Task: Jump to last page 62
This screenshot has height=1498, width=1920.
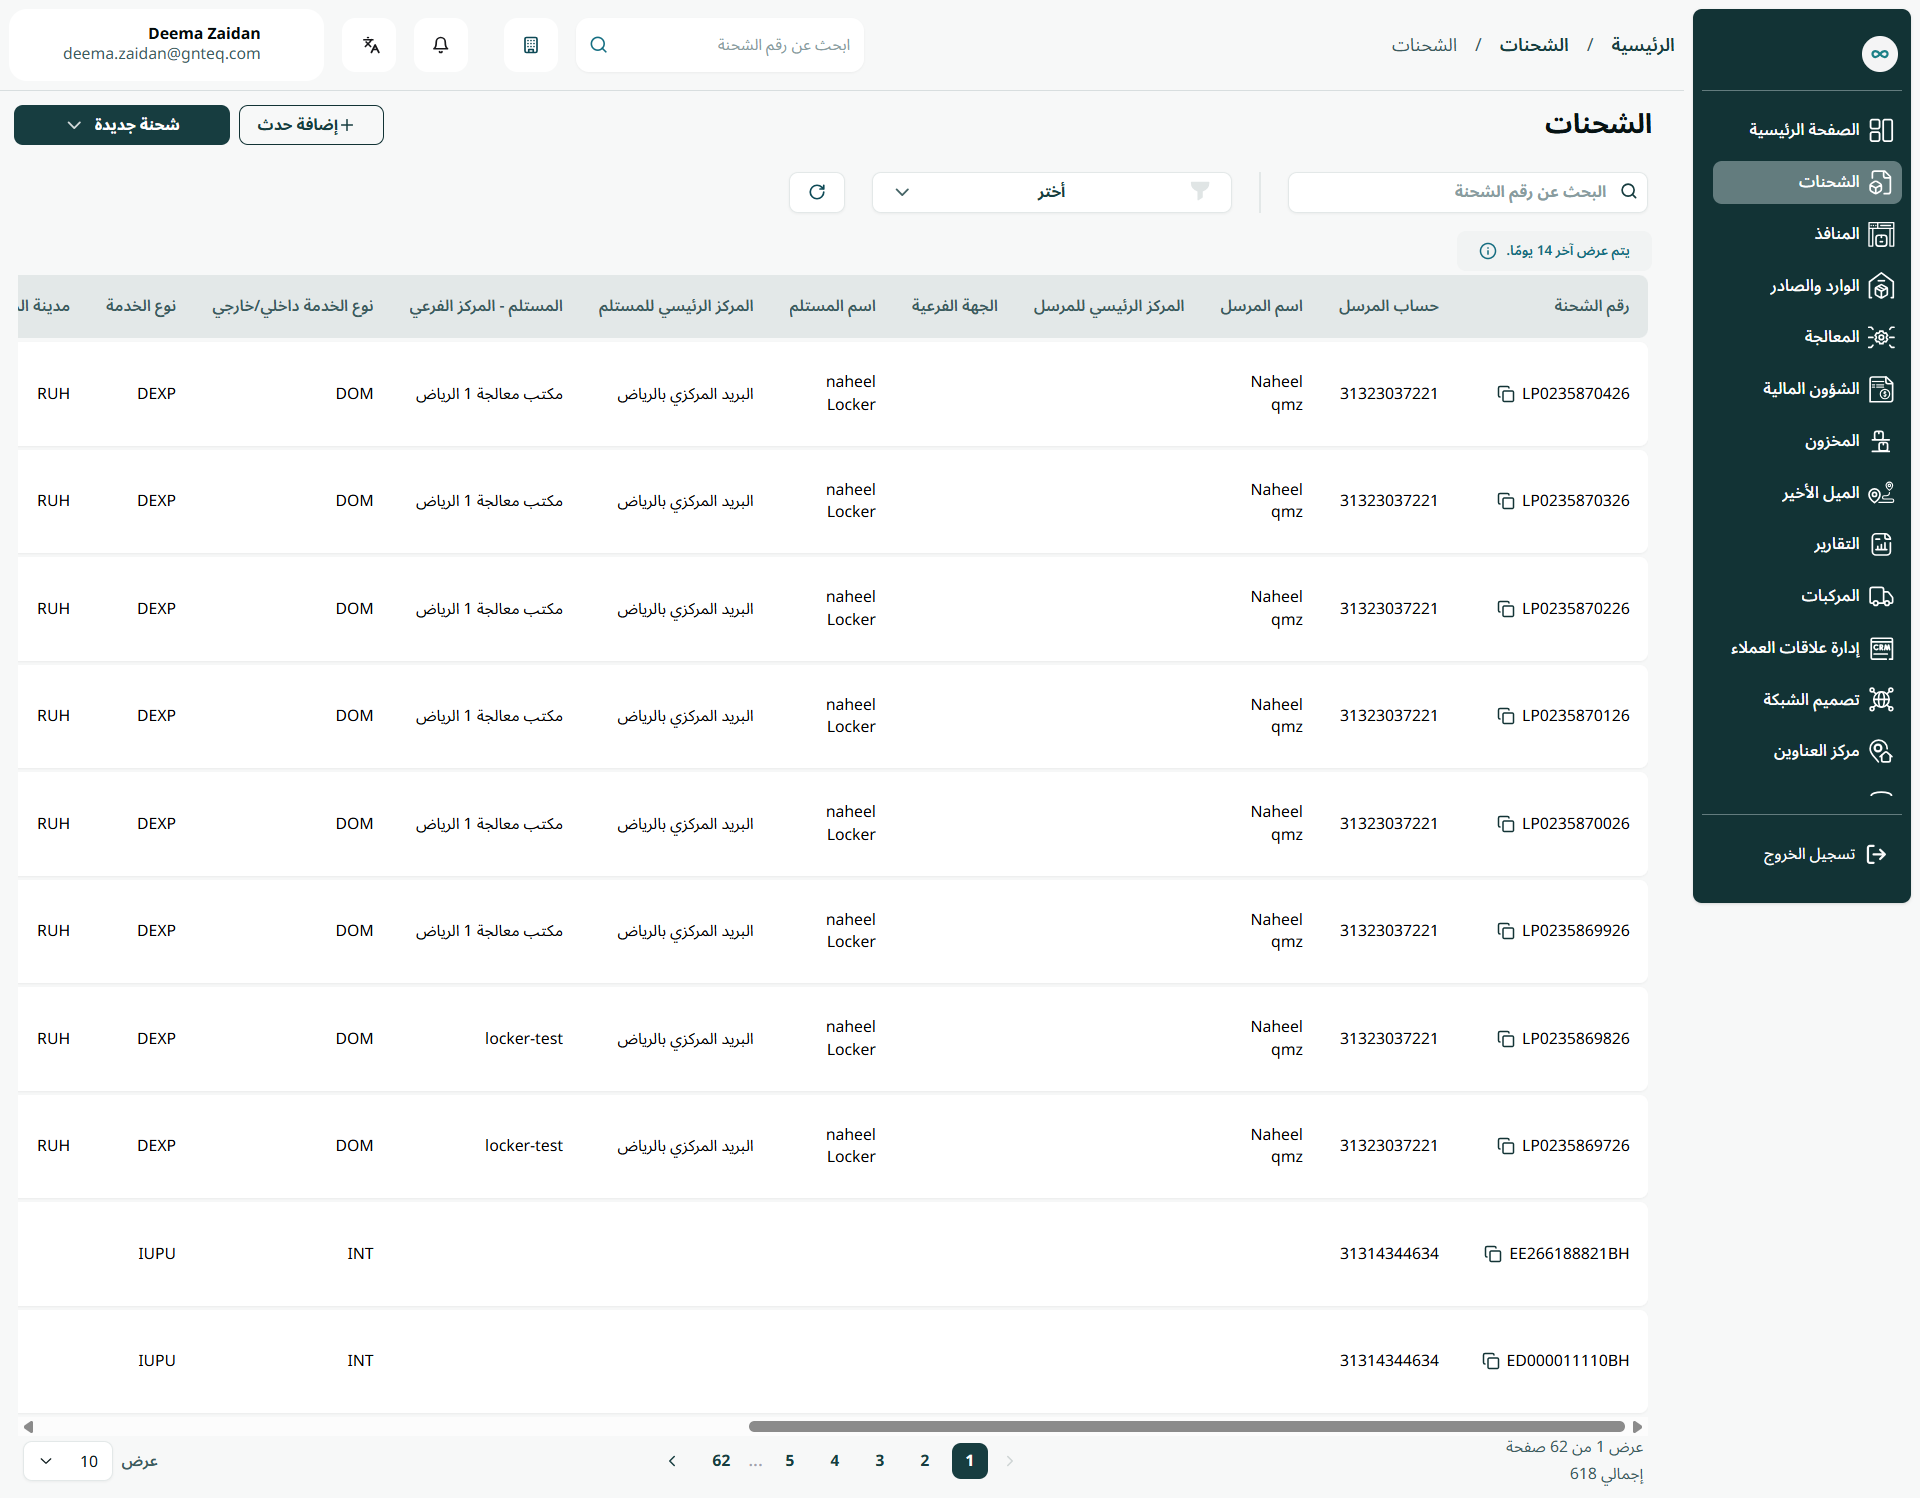Action: pyautogui.click(x=721, y=1461)
